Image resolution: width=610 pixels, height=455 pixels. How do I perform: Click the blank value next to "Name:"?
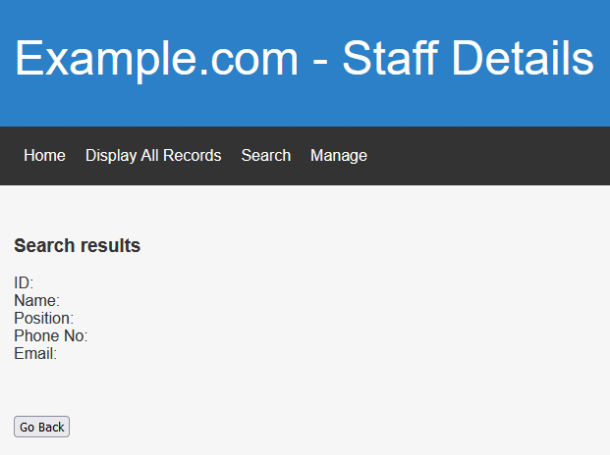click(90, 300)
